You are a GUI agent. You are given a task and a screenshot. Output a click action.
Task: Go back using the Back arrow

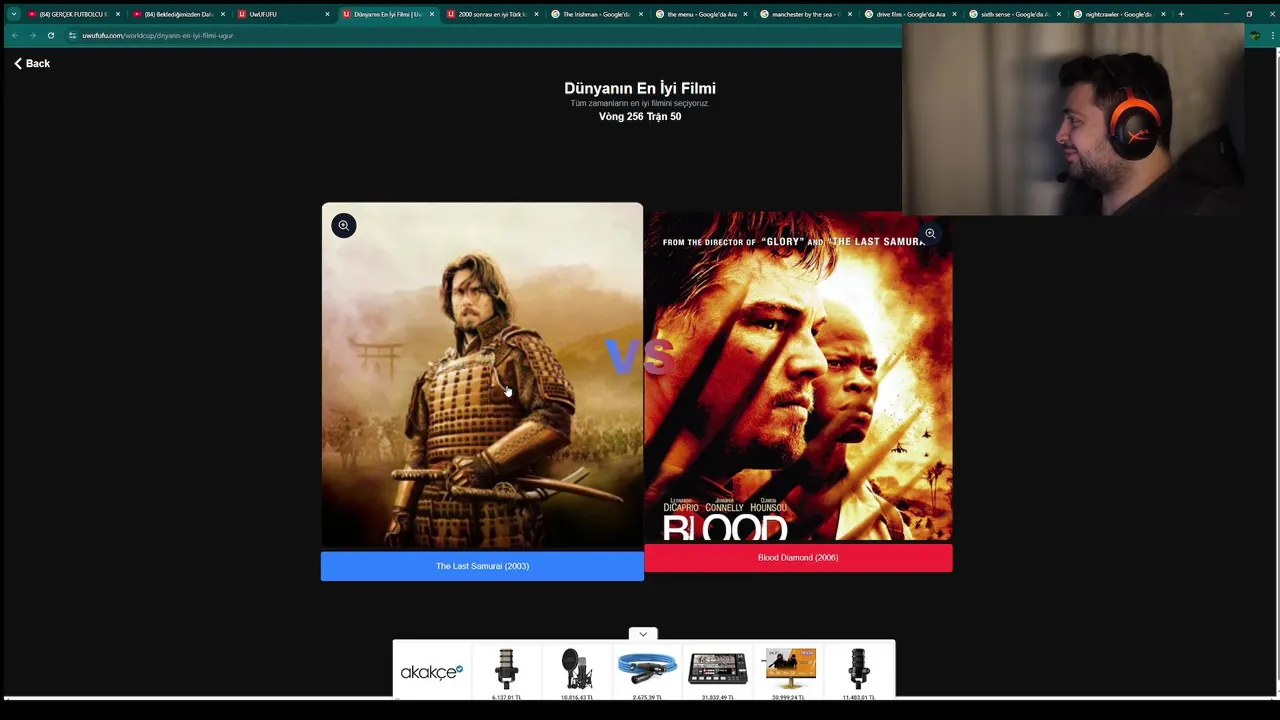pyautogui.click(x=32, y=63)
